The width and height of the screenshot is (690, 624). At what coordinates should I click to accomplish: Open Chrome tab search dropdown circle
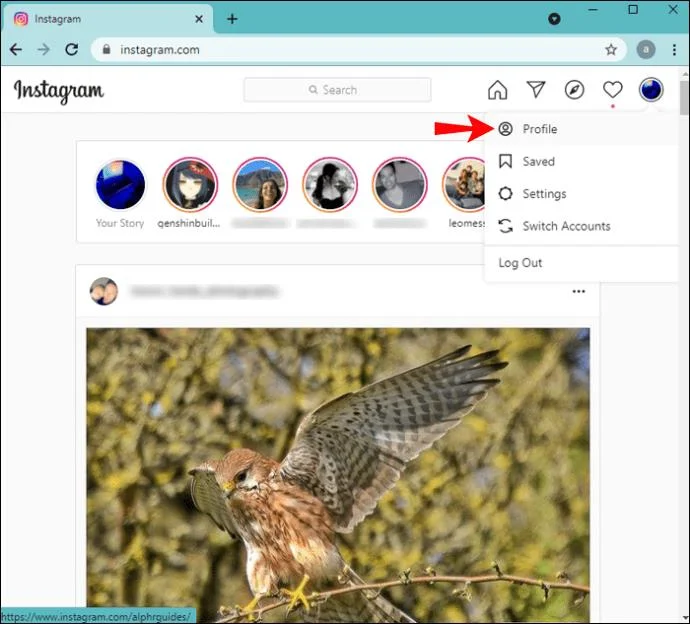[x=554, y=19]
